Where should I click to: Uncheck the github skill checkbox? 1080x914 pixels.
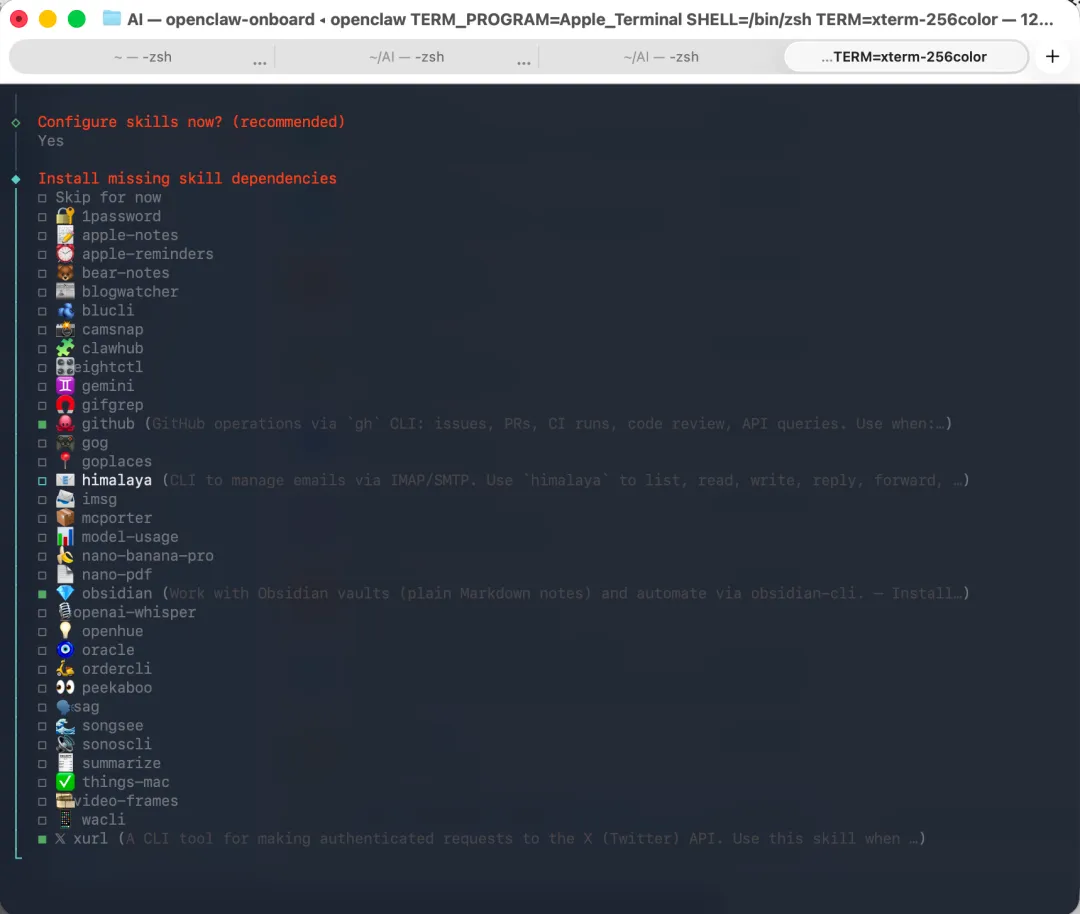point(42,424)
